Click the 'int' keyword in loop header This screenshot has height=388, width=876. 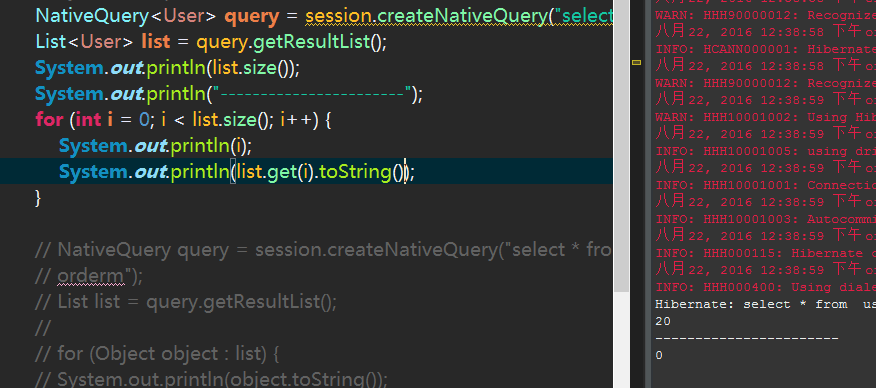[x=88, y=119]
